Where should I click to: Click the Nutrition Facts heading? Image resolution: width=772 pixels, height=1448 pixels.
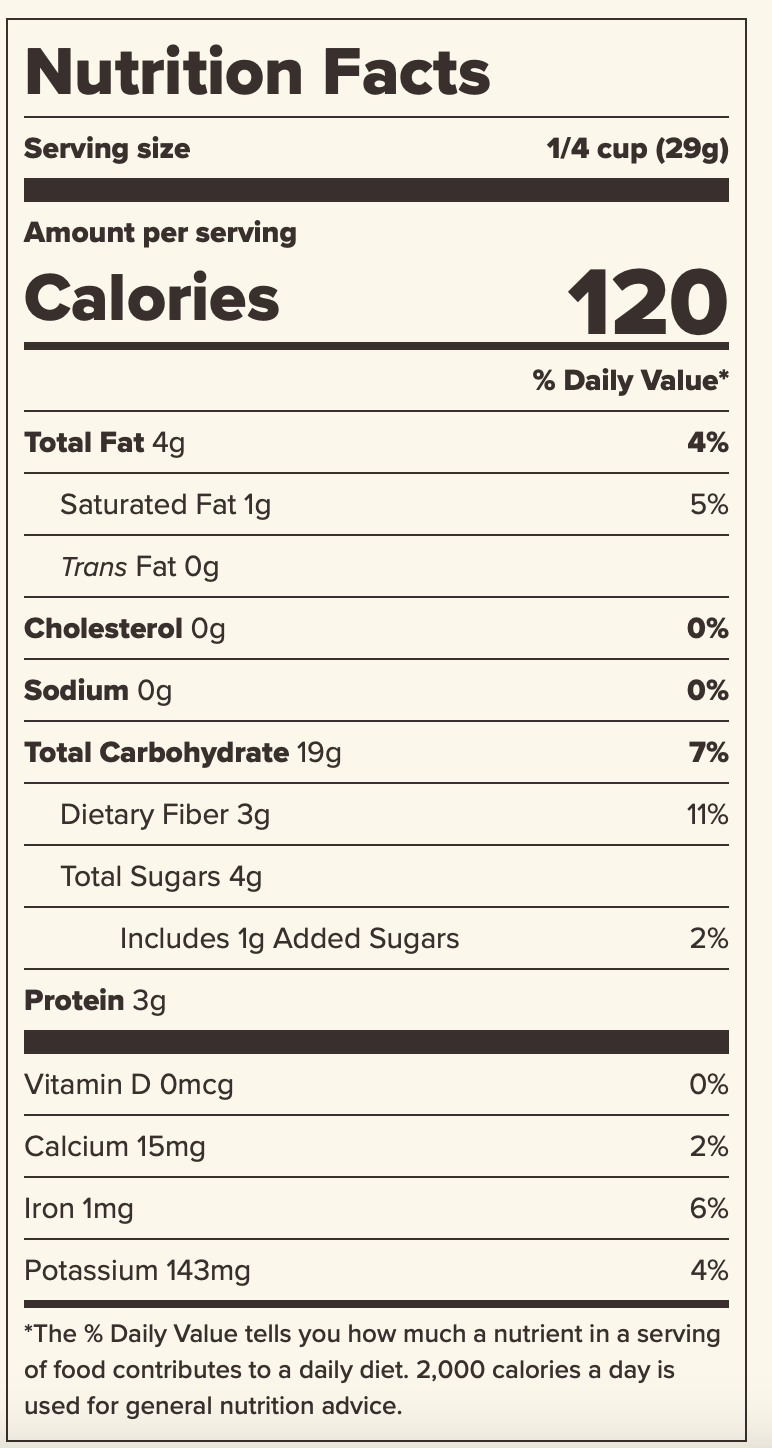click(x=257, y=72)
